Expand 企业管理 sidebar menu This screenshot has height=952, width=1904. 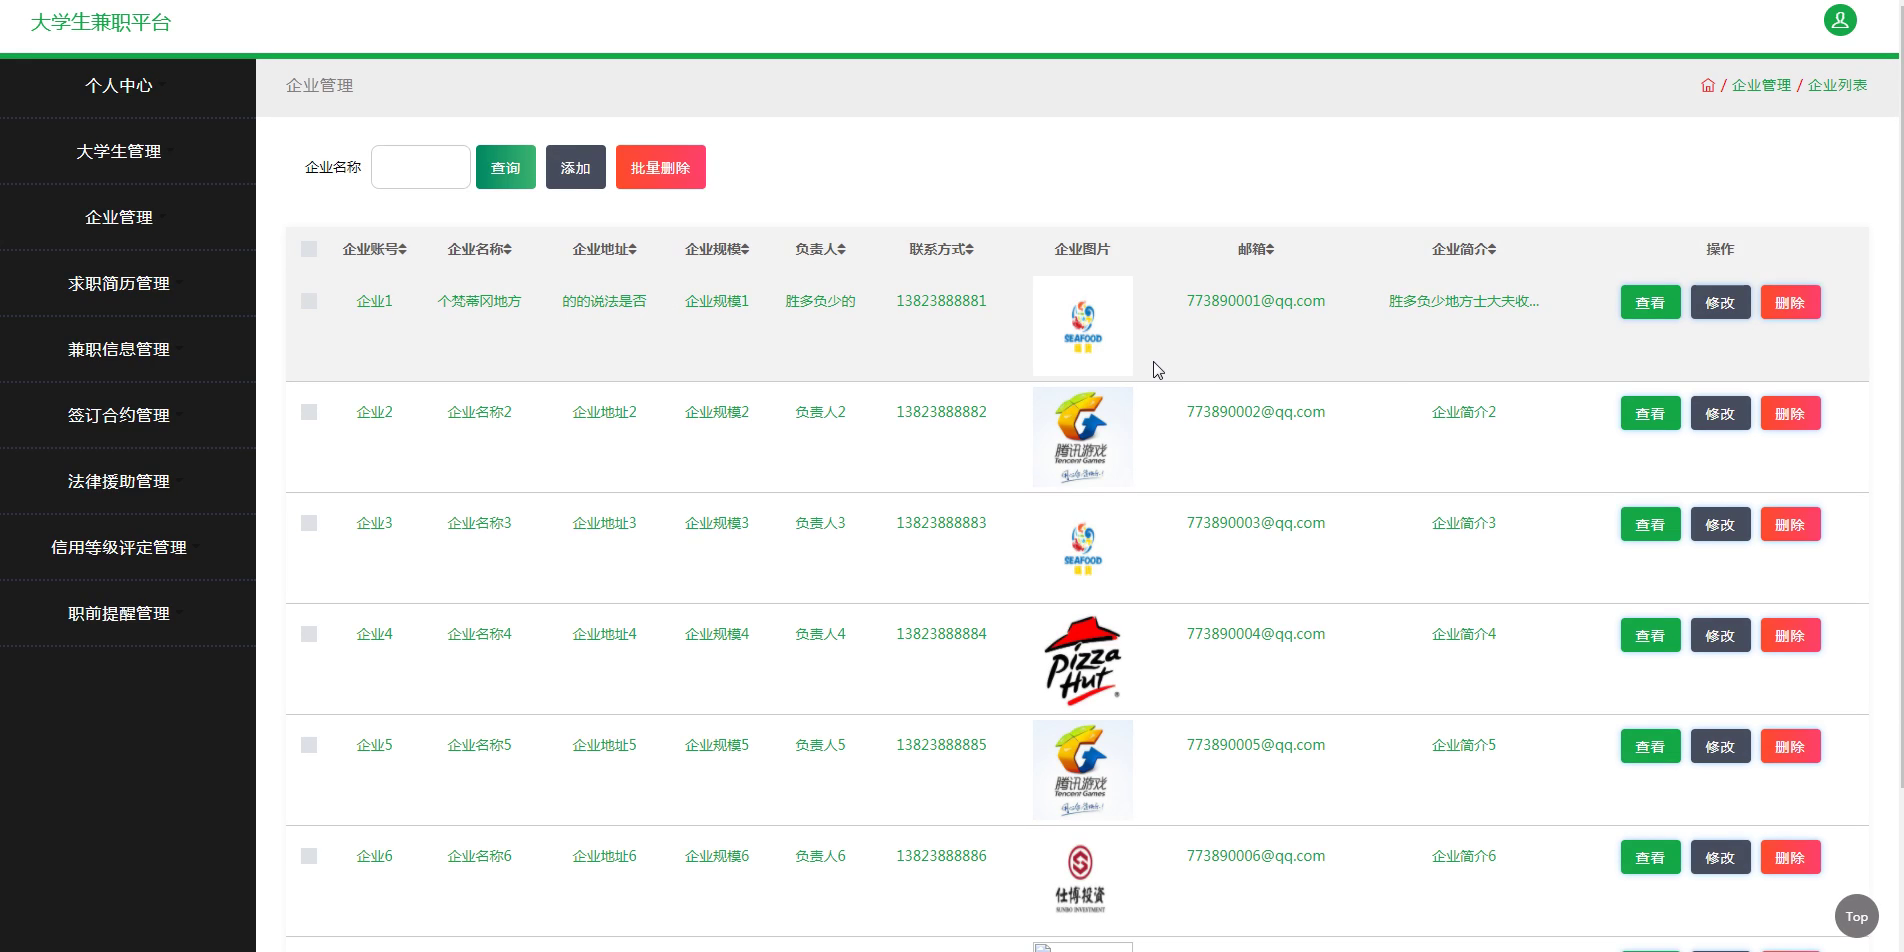pos(128,218)
